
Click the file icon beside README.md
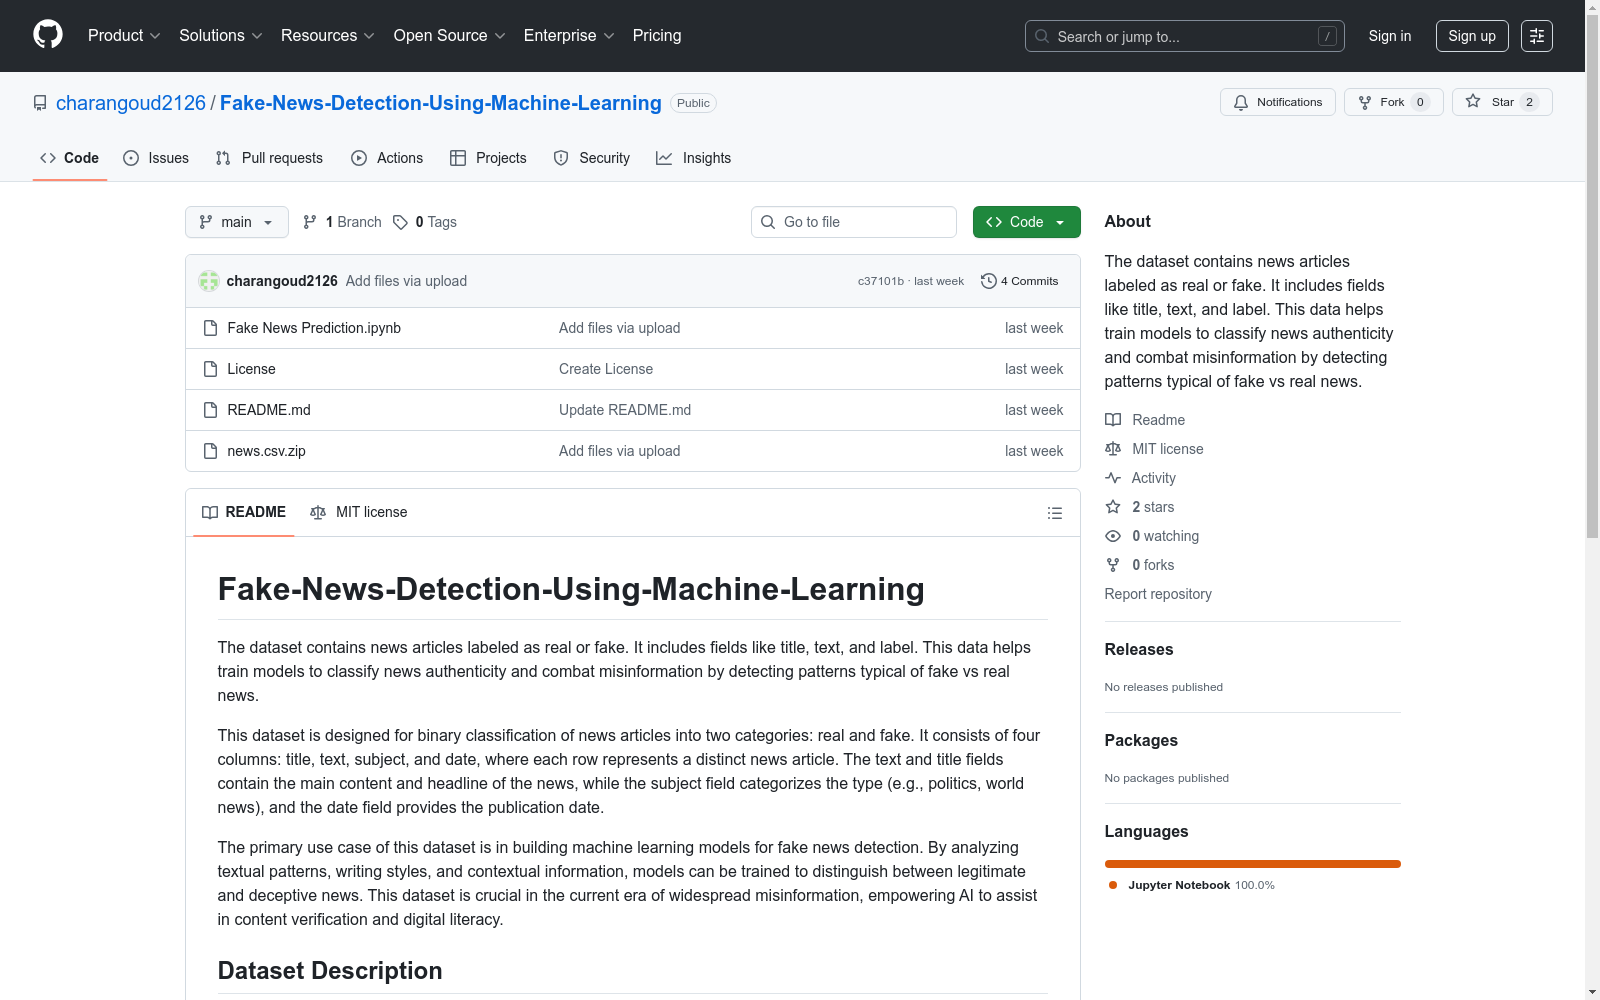[210, 410]
